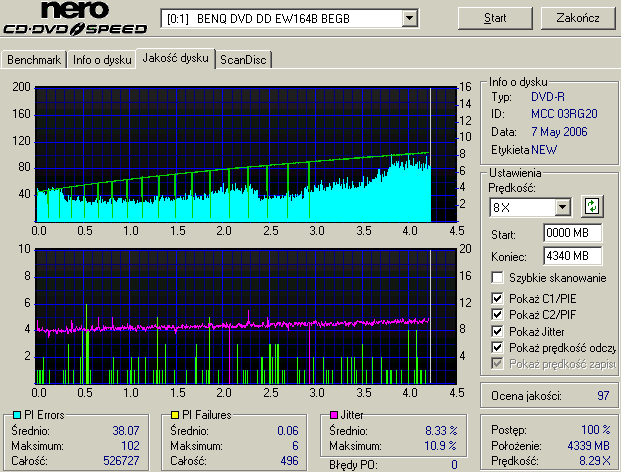Click the disc ID MCC 03RG20
The image size is (621, 472).
[x=564, y=114]
